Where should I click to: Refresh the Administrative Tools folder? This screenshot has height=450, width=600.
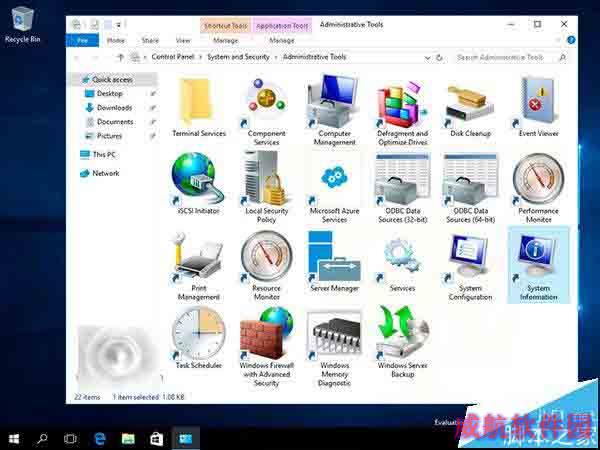click(439, 58)
